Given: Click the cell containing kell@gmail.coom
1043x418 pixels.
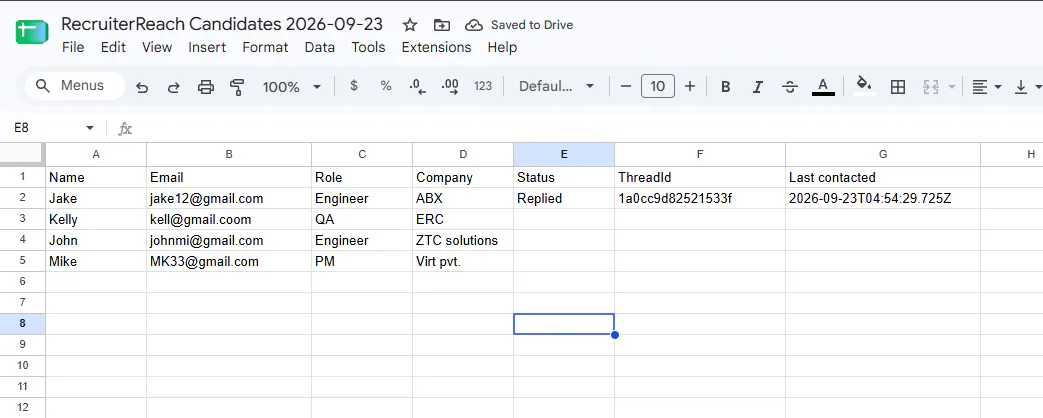Looking at the screenshot, I should [x=229, y=219].
